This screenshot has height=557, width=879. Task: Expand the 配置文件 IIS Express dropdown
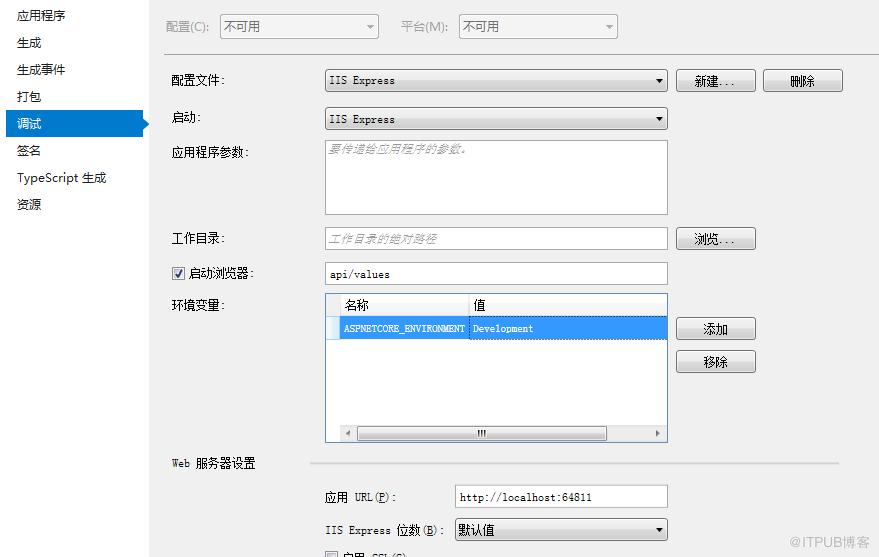pyautogui.click(x=496, y=81)
